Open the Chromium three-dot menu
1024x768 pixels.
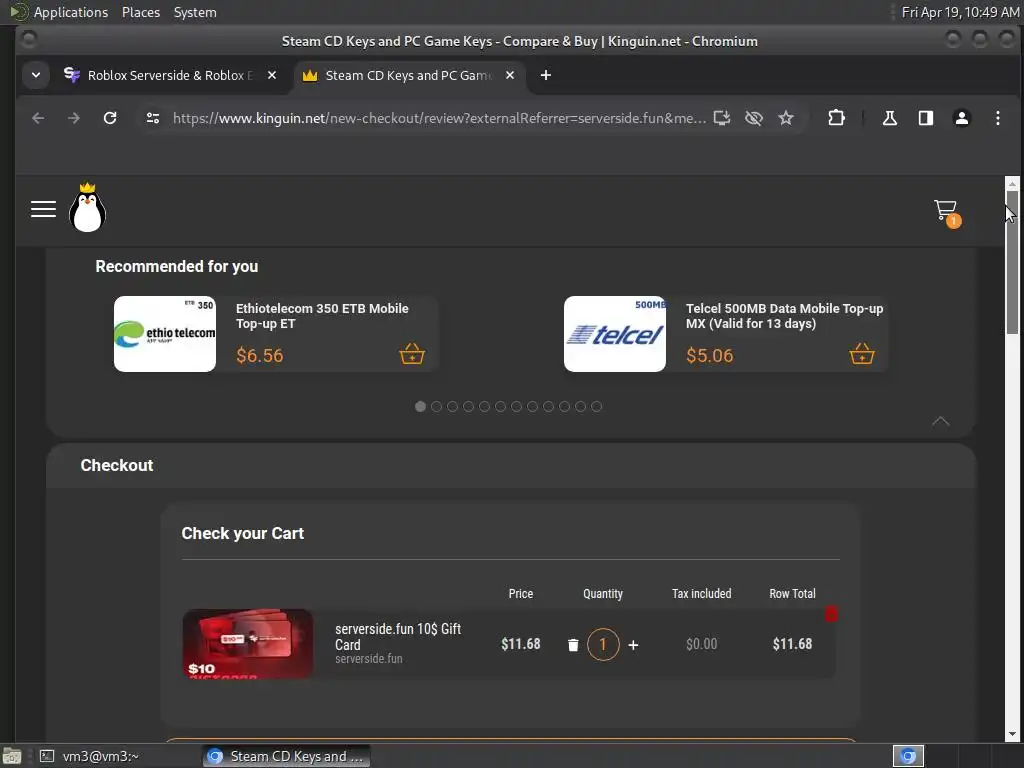tap(997, 118)
